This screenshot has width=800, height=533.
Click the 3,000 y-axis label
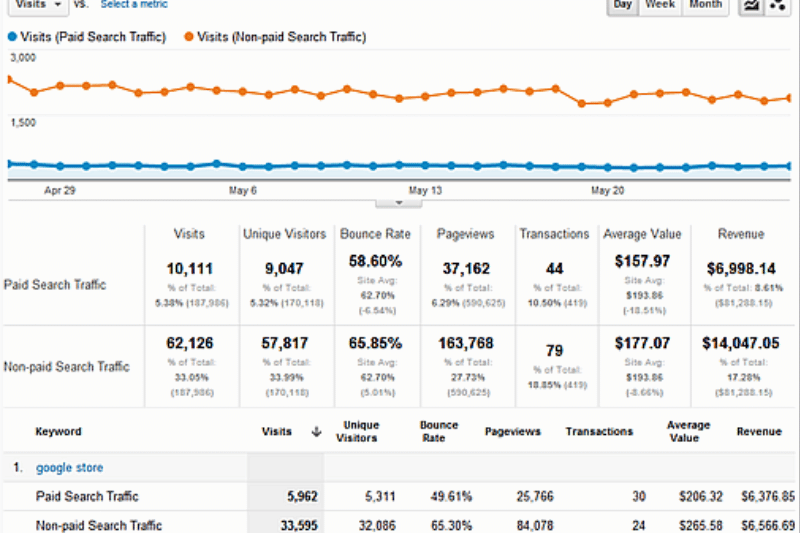(23, 58)
